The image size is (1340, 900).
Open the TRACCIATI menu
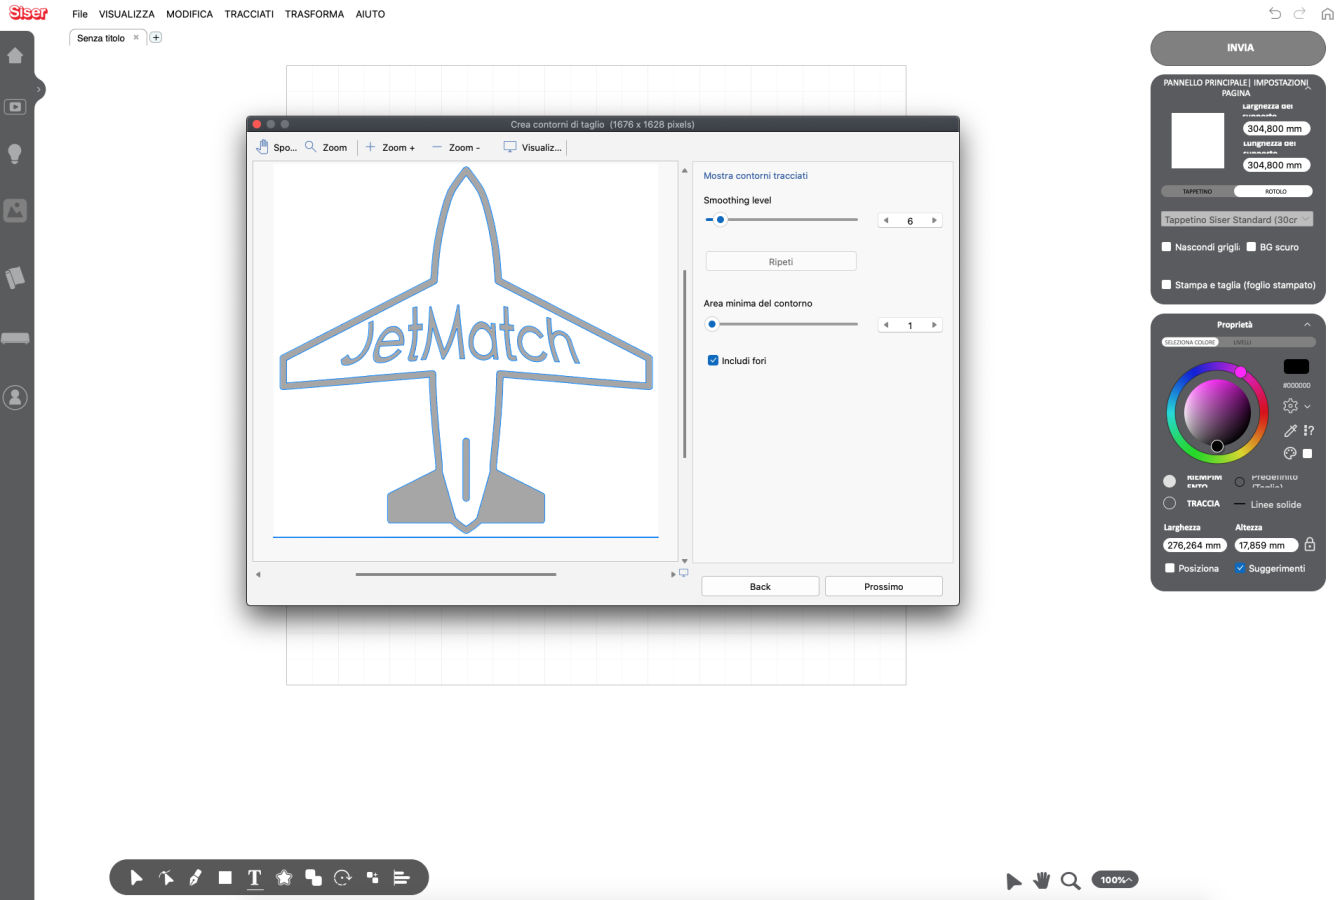(249, 14)
